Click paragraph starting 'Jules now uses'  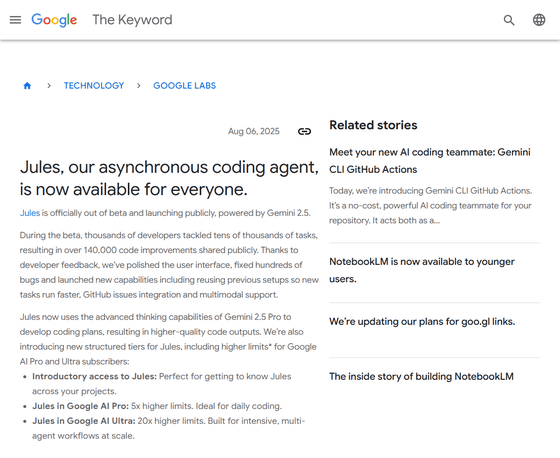coord(168,339)
